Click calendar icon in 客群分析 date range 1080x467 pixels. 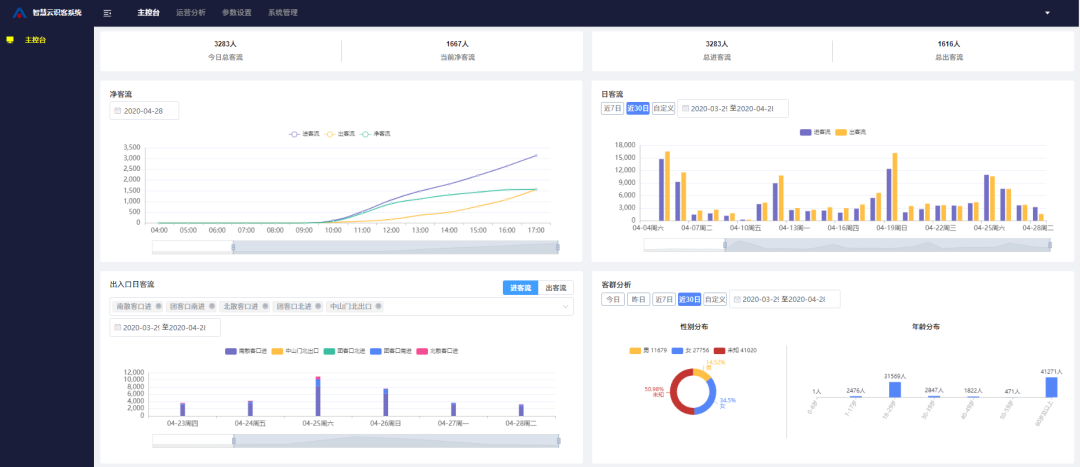click(x=738, y=300)
